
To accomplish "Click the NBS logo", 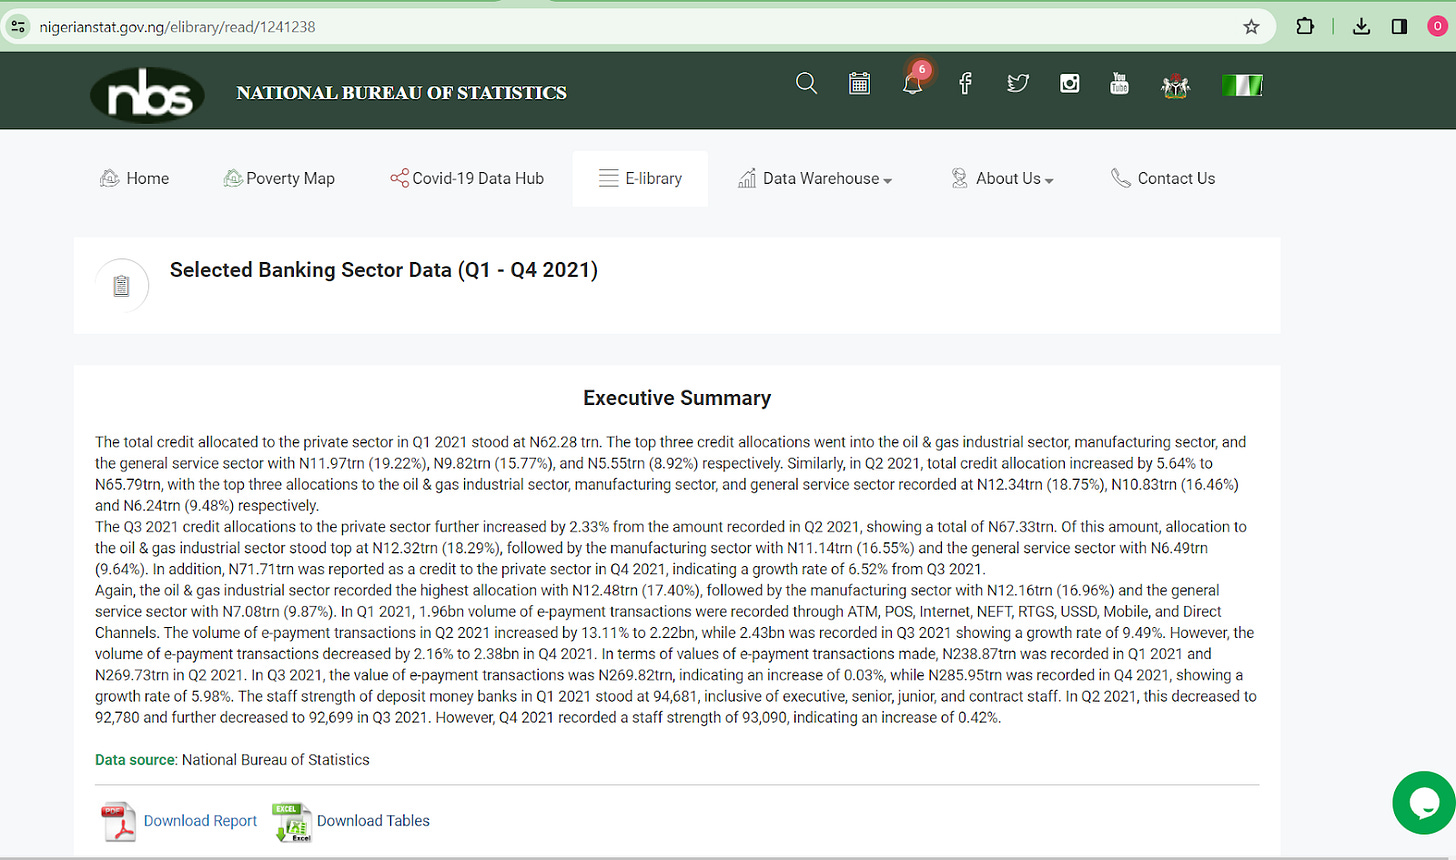I will pyautogui.click(x=147, y=94).
